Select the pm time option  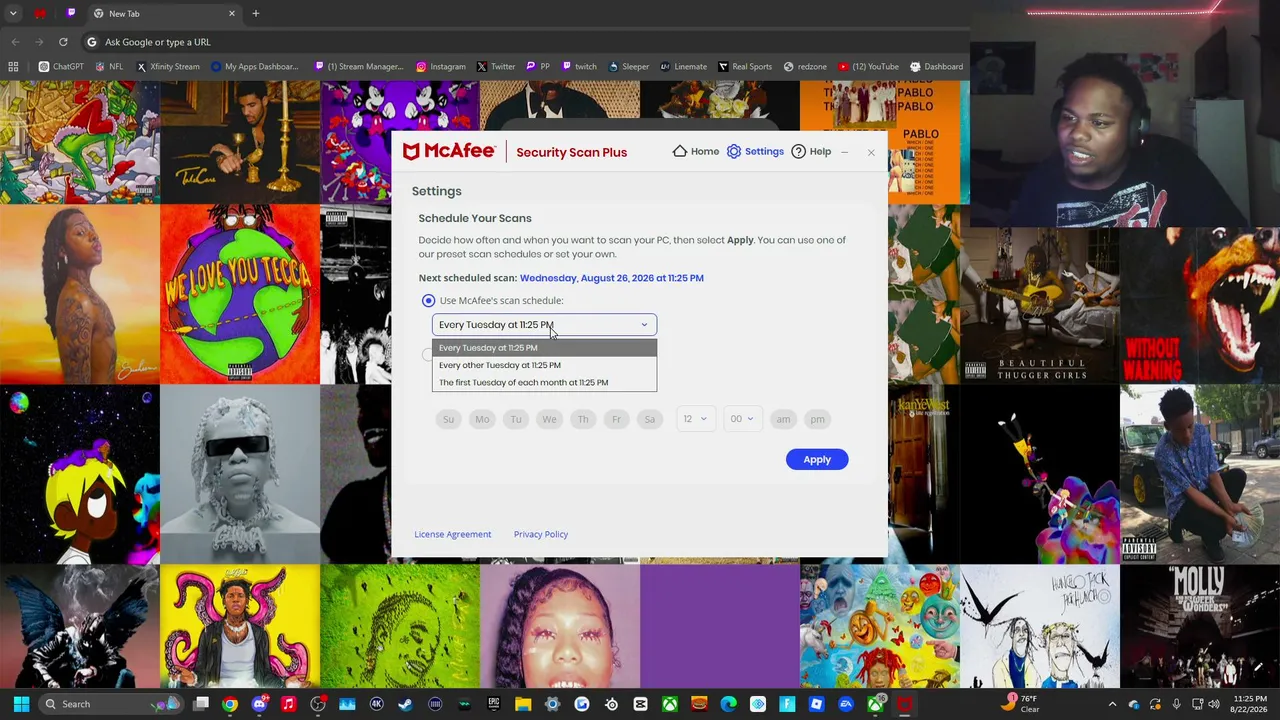point(818,419)
